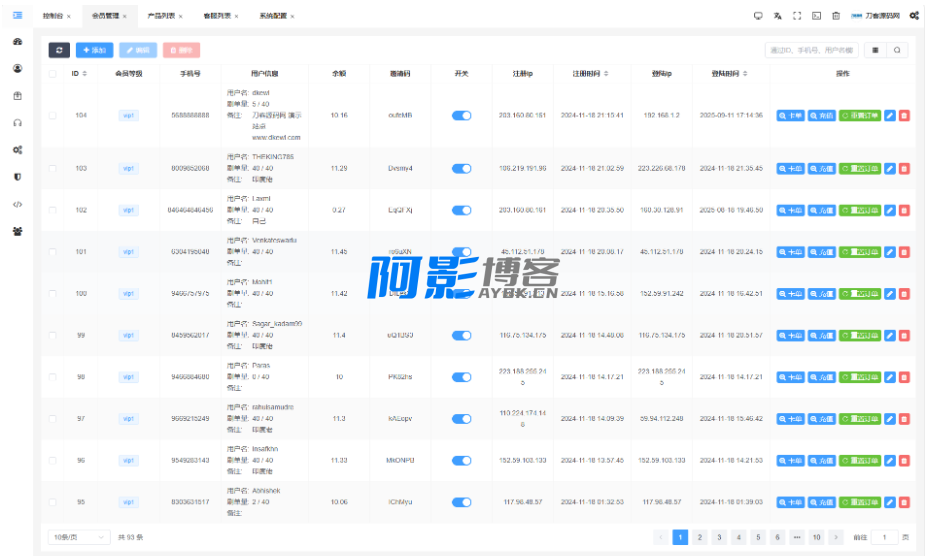Click the refresh icon button above the table
Screen dimensions: 926x556
tap(59, 50)
